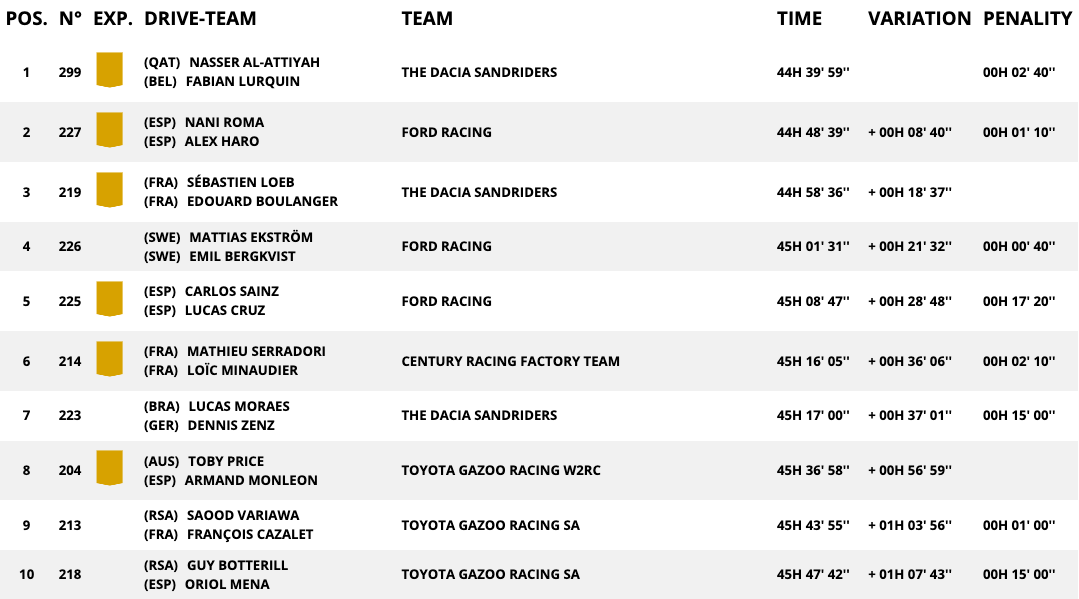Click the yellow badge next to Sébastien Loeb

pyautogui.click(x=109, y=190)
